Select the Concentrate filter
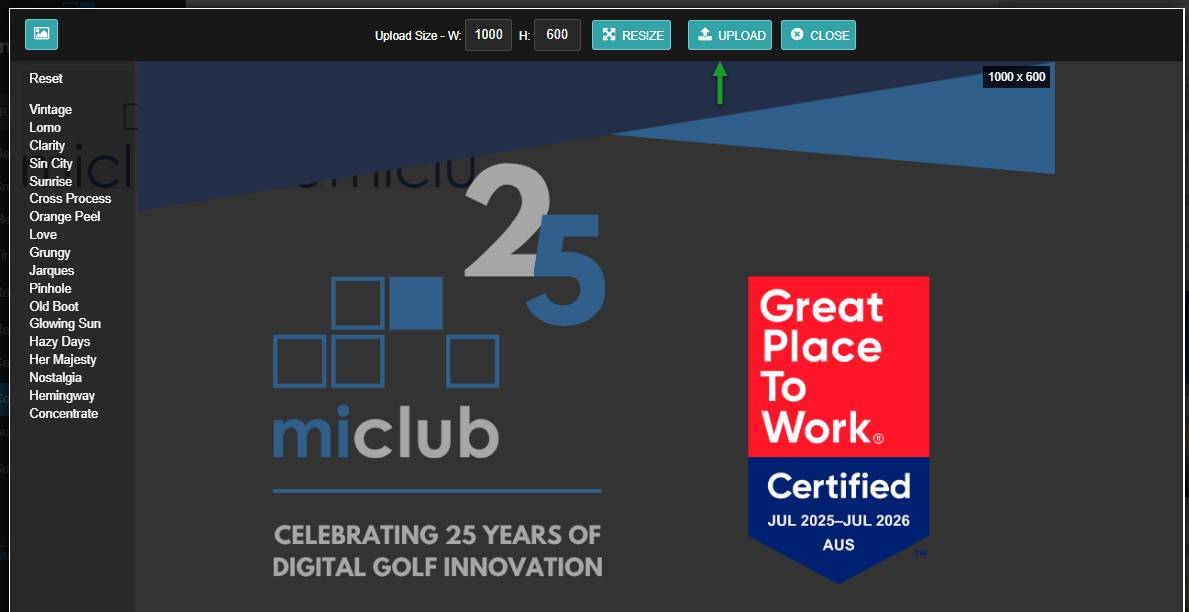 coord(64,413)
